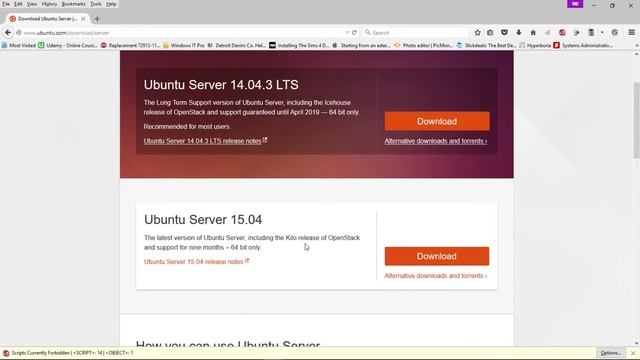
Task: Open the Detroit Denim Co. bookmark
Action: pyautogui.click(x=236, y=45)
